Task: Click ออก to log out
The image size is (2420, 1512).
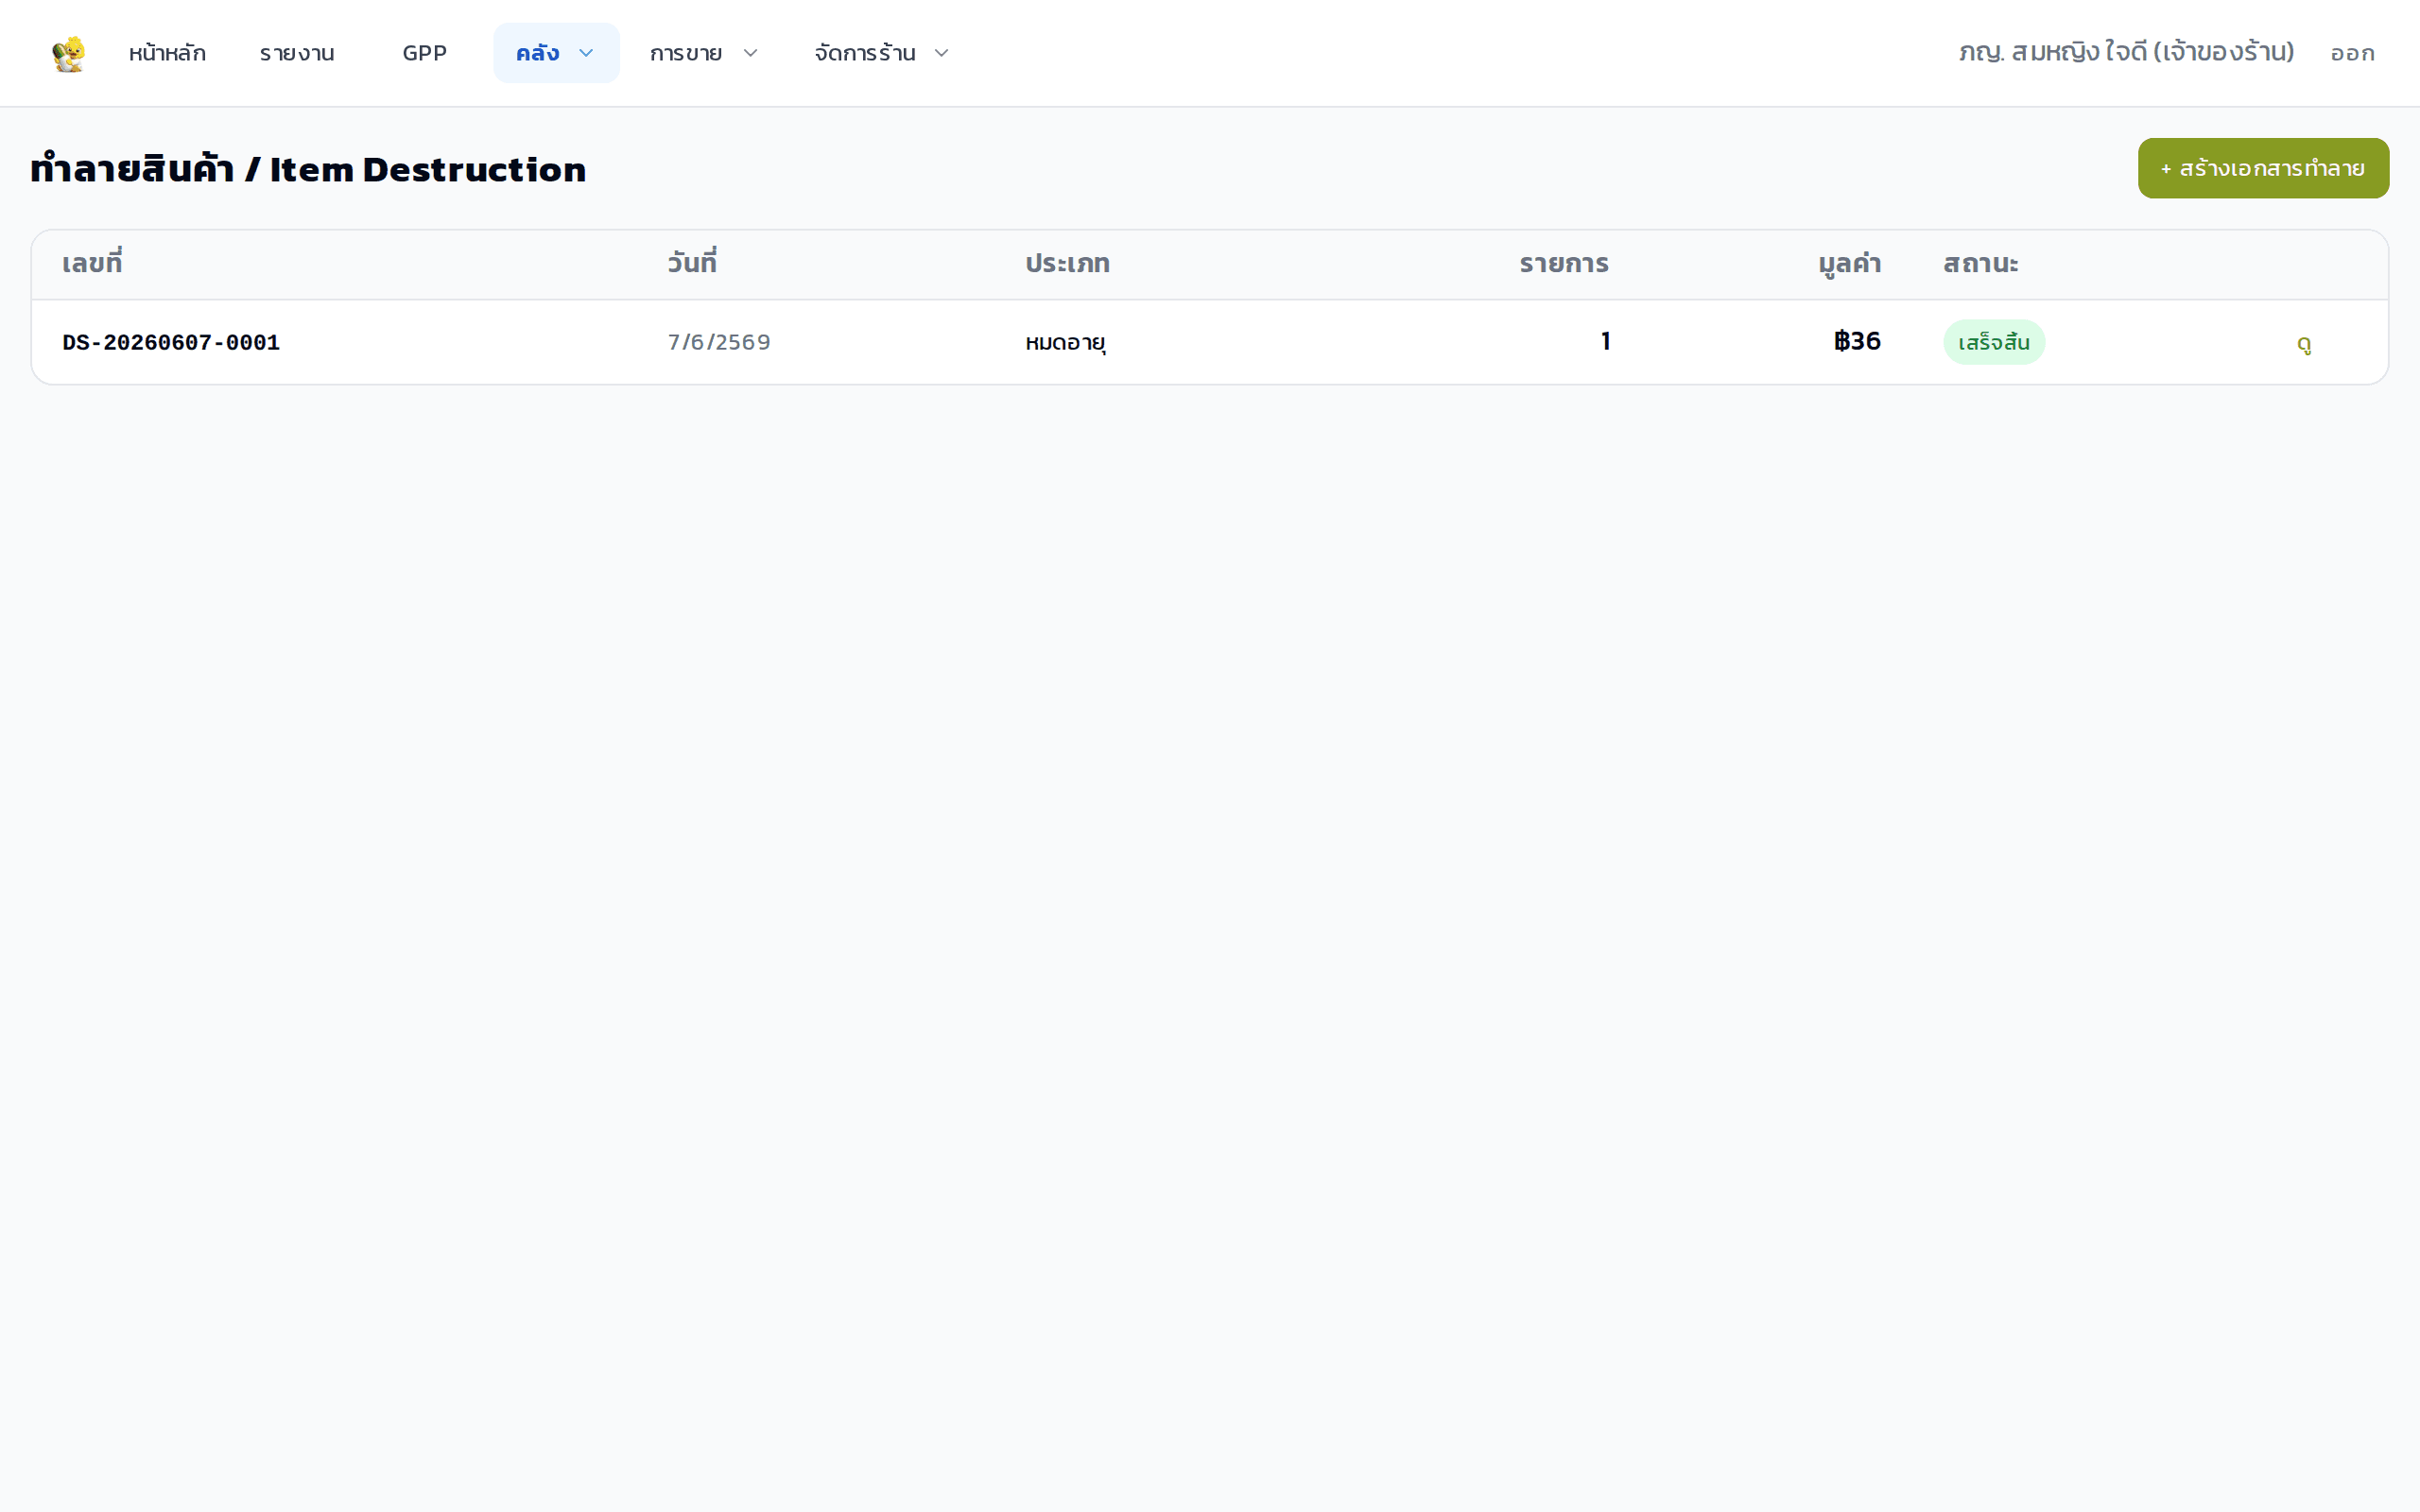Action: click(x=2352, y=53)
